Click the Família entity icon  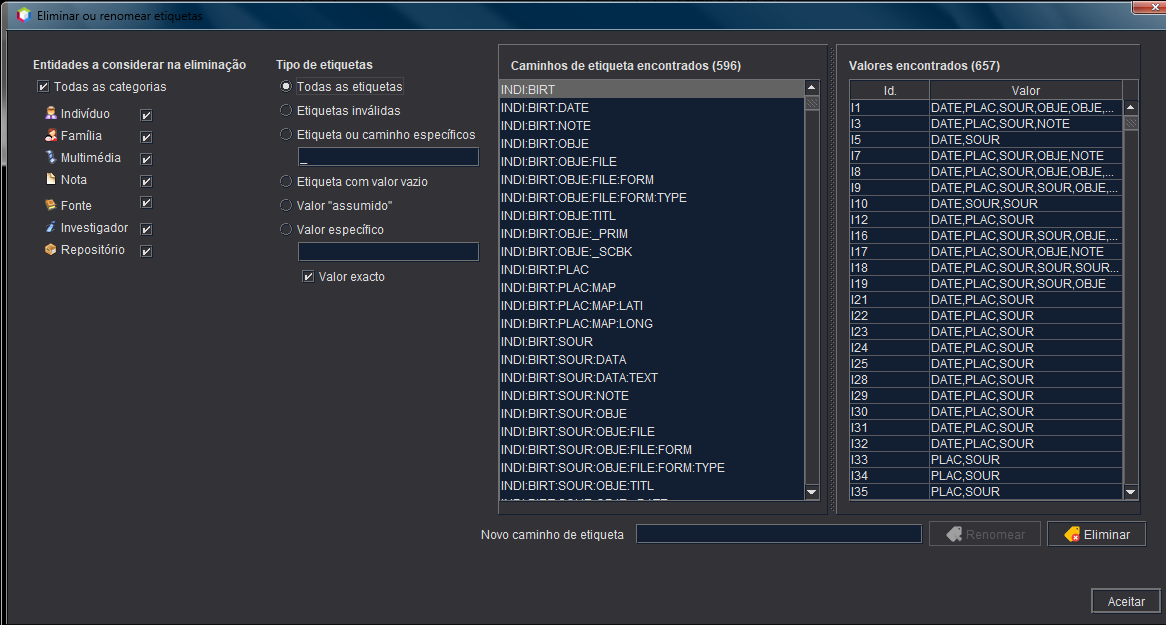click(51, 136)
